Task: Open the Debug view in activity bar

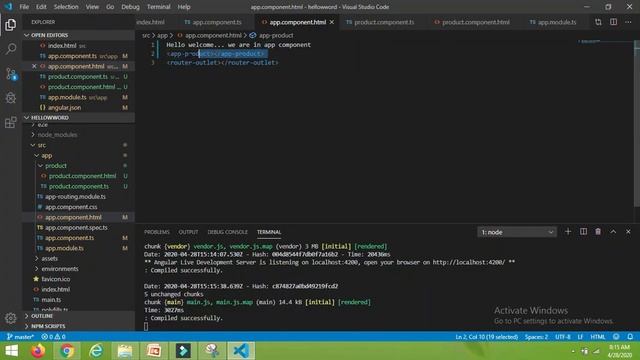Action: pyautogui.click(x=11, y=98)
